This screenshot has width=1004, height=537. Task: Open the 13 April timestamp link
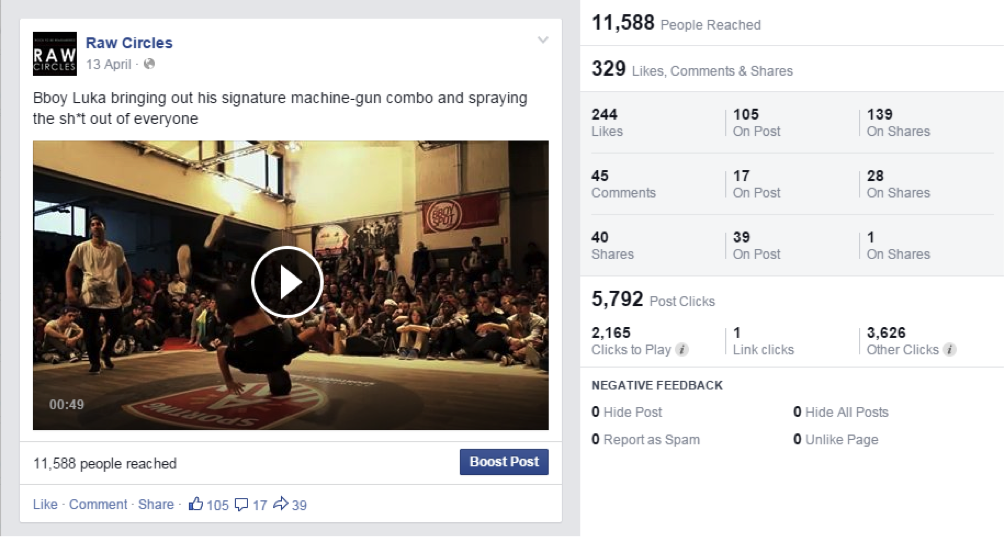[x=108, y=64]
